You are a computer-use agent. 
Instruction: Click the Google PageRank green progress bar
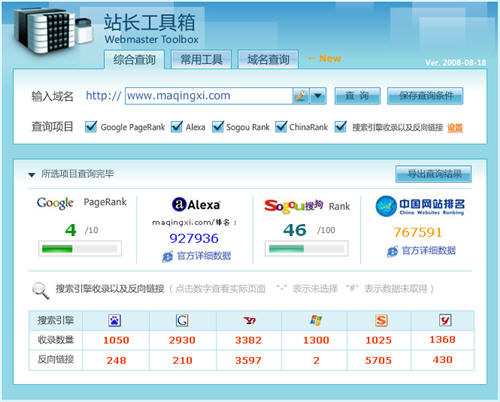pos(80,249)
